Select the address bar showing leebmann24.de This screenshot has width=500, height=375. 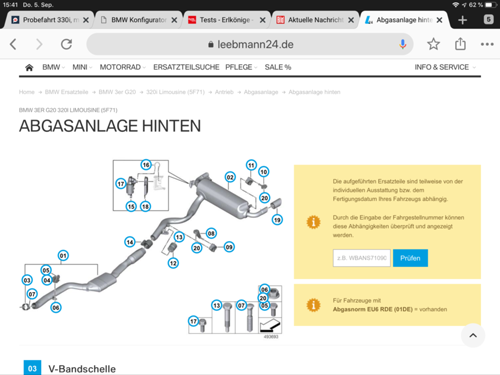tap(250, 44)
